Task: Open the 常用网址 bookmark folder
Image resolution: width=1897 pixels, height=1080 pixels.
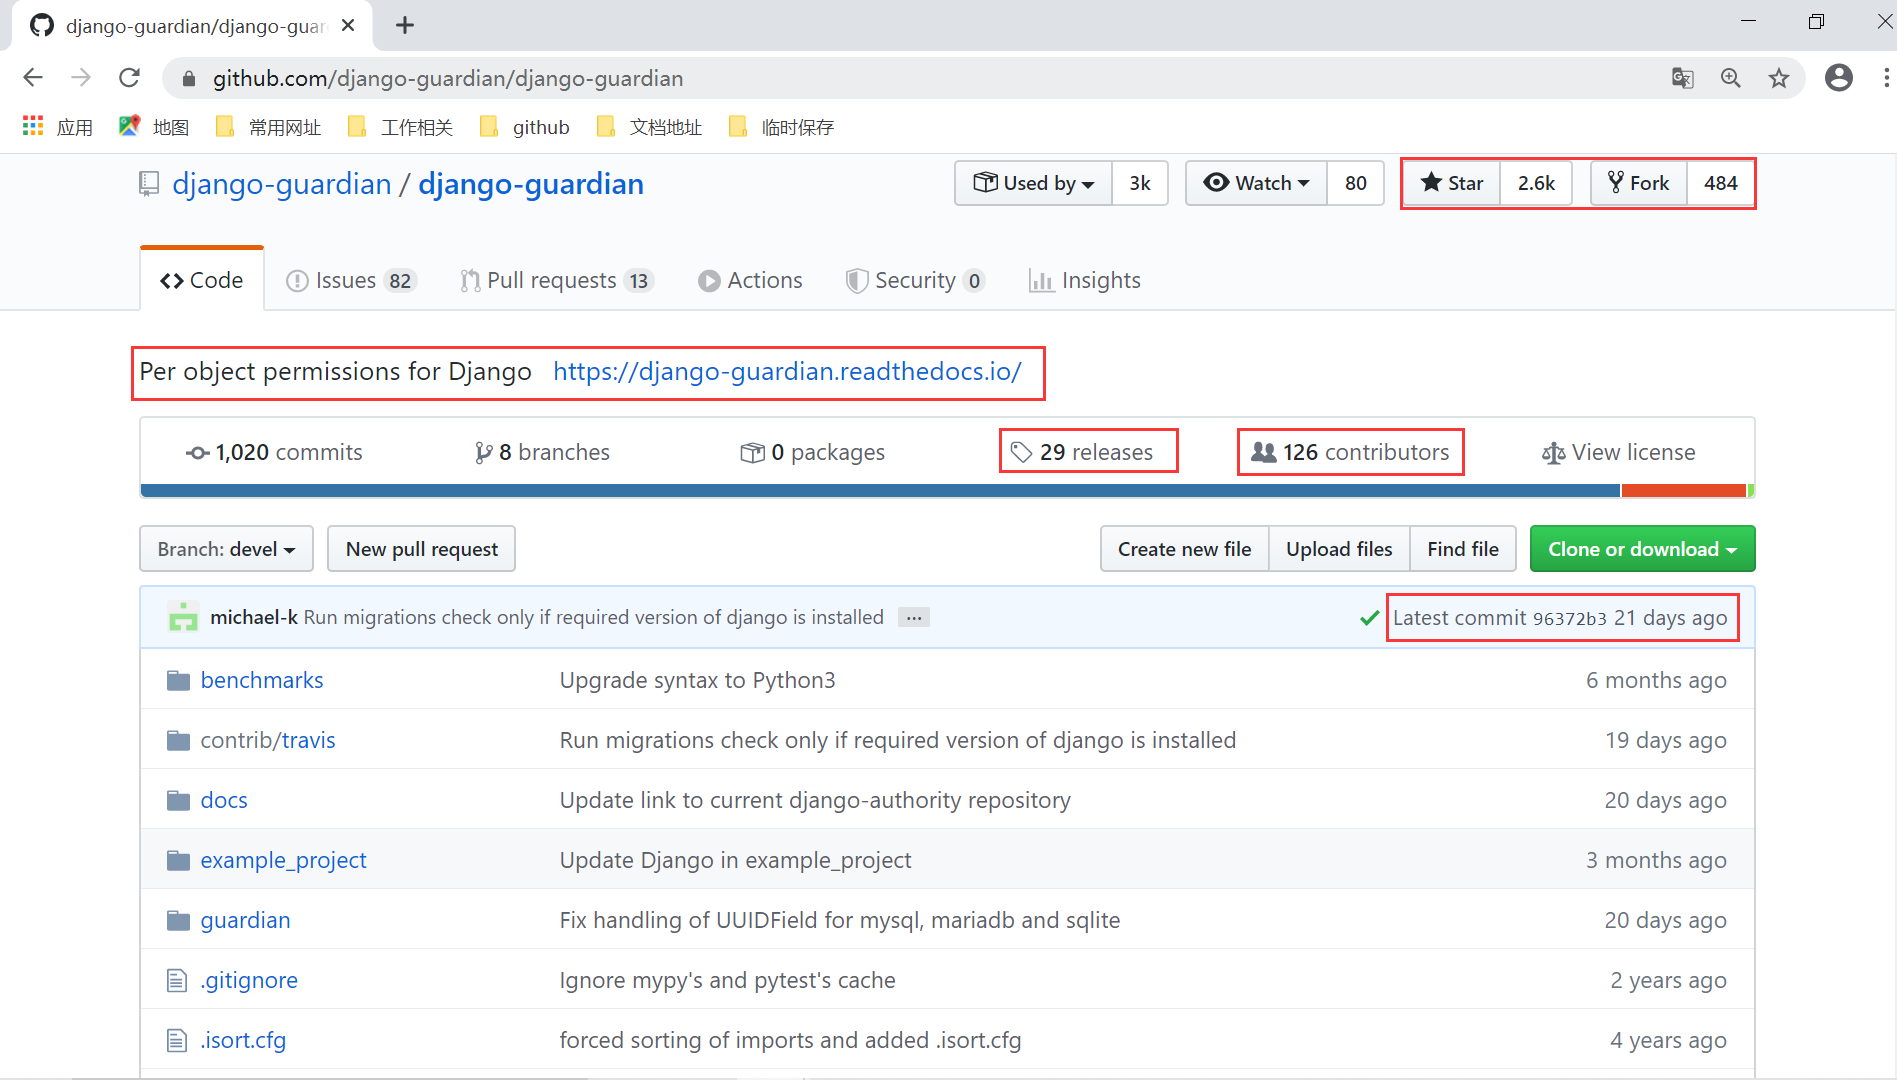Action: [268, 127]
